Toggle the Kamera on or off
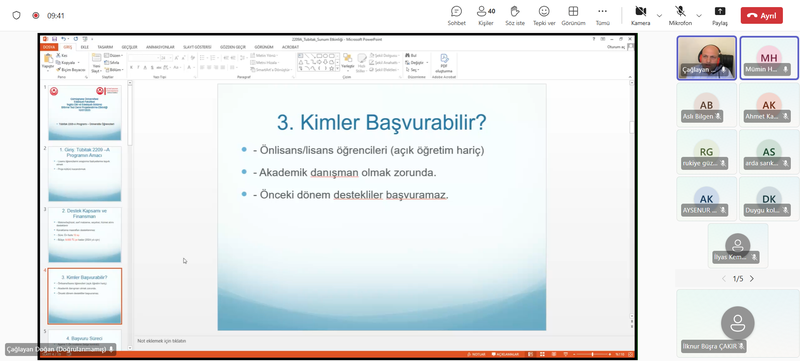 coord(640,16)
